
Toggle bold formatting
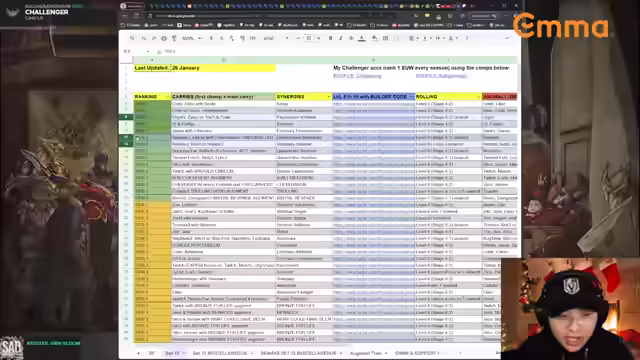point(330,38)
